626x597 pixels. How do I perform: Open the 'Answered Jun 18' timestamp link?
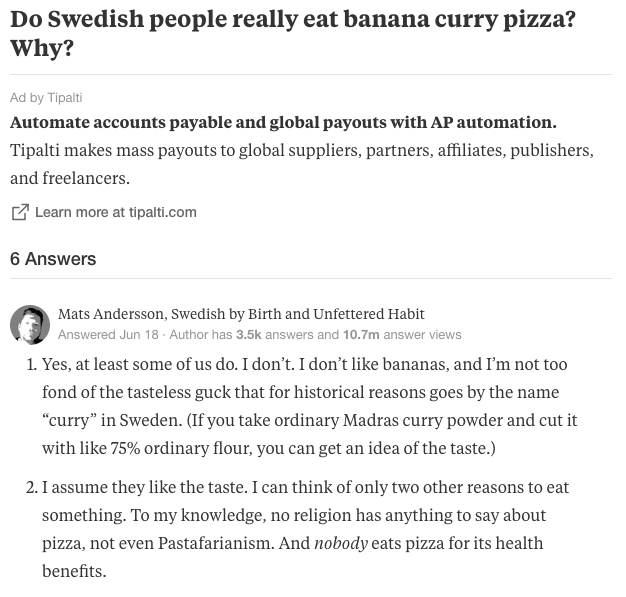tap(108, 335)
